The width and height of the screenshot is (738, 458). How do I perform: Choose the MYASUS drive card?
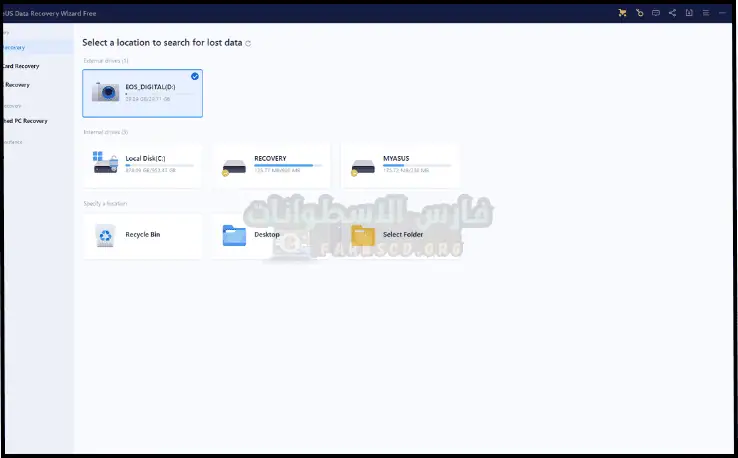400,164
